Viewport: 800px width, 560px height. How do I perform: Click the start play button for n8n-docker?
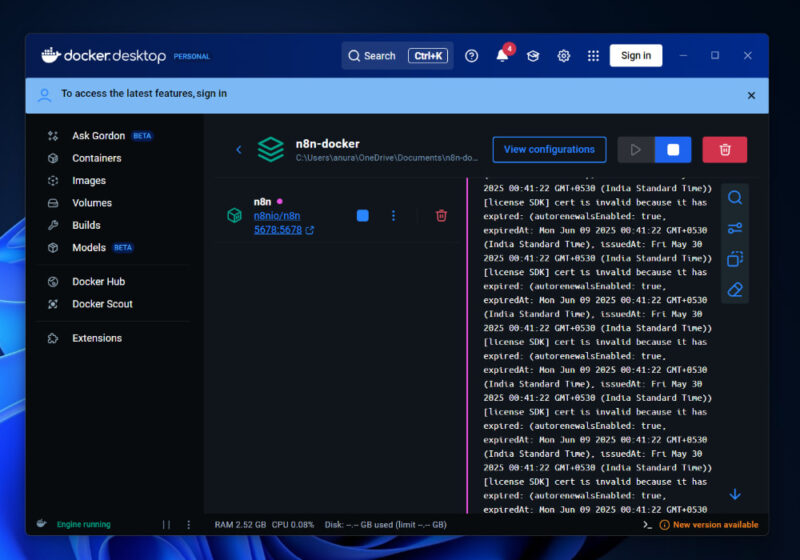pyautogui.click(x=636, y=149)
